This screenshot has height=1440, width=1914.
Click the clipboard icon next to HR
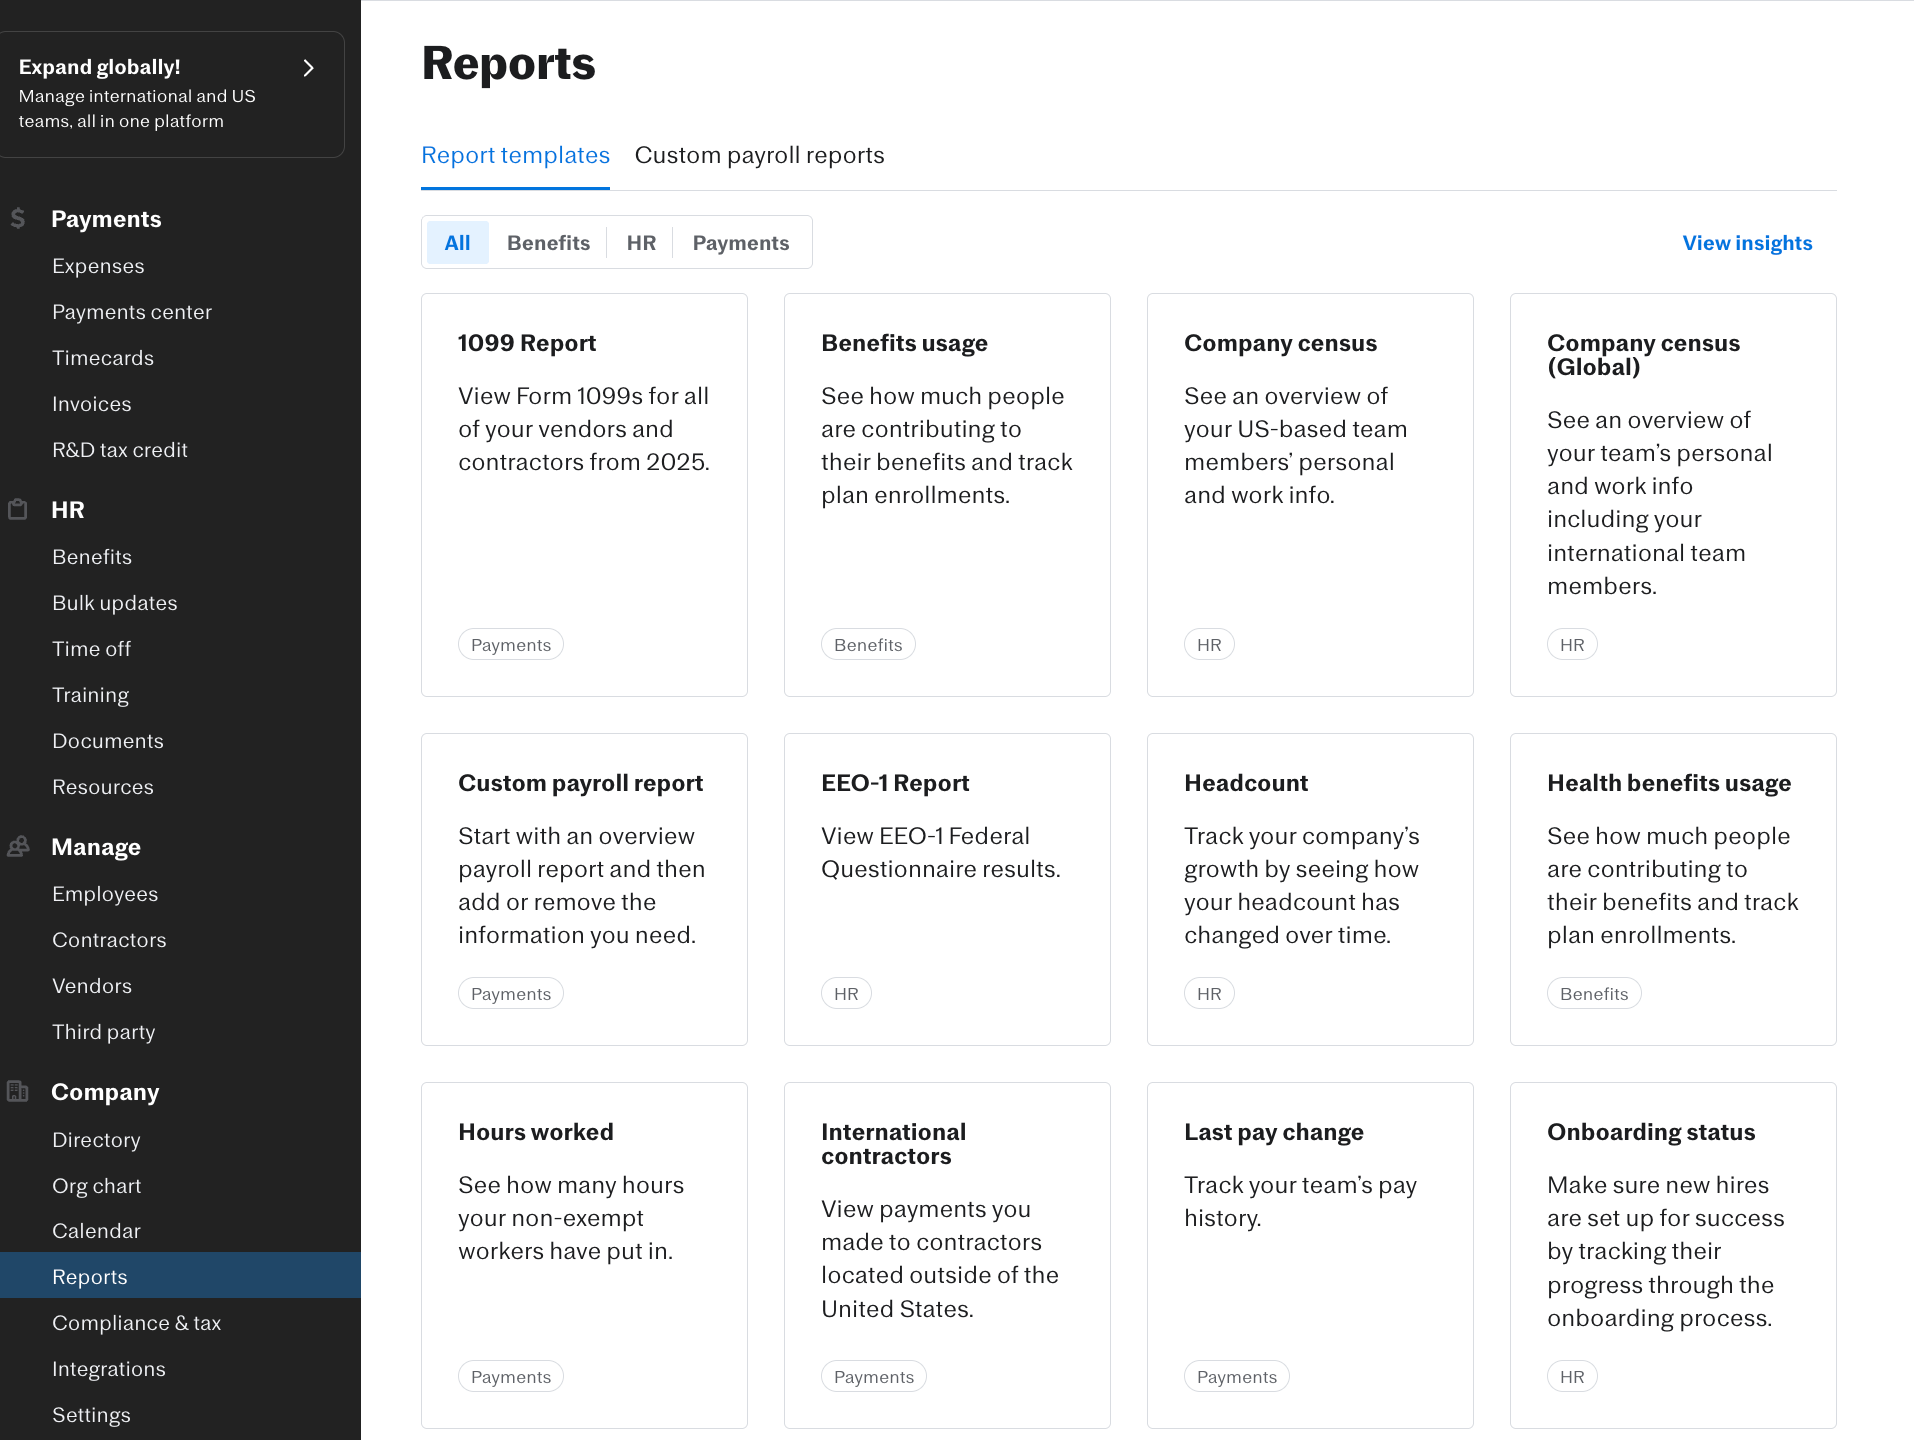18,509
